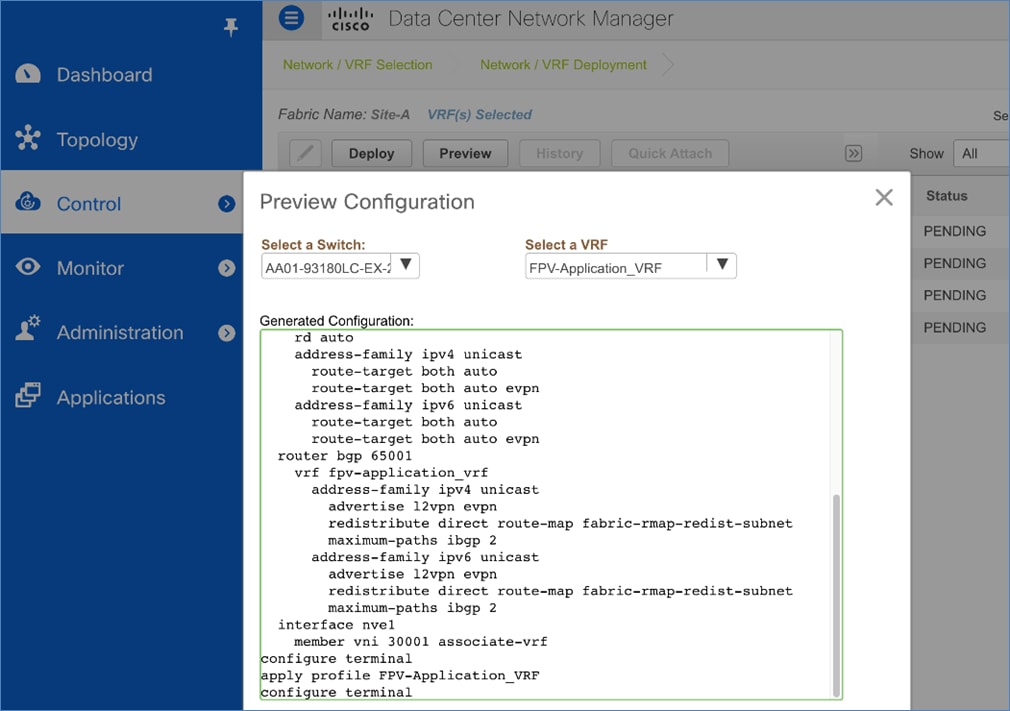Click 'member vni 30001 associate-vrf' line
The width and height of the screenshot is (1010, 711).
[x=421, y=641]
